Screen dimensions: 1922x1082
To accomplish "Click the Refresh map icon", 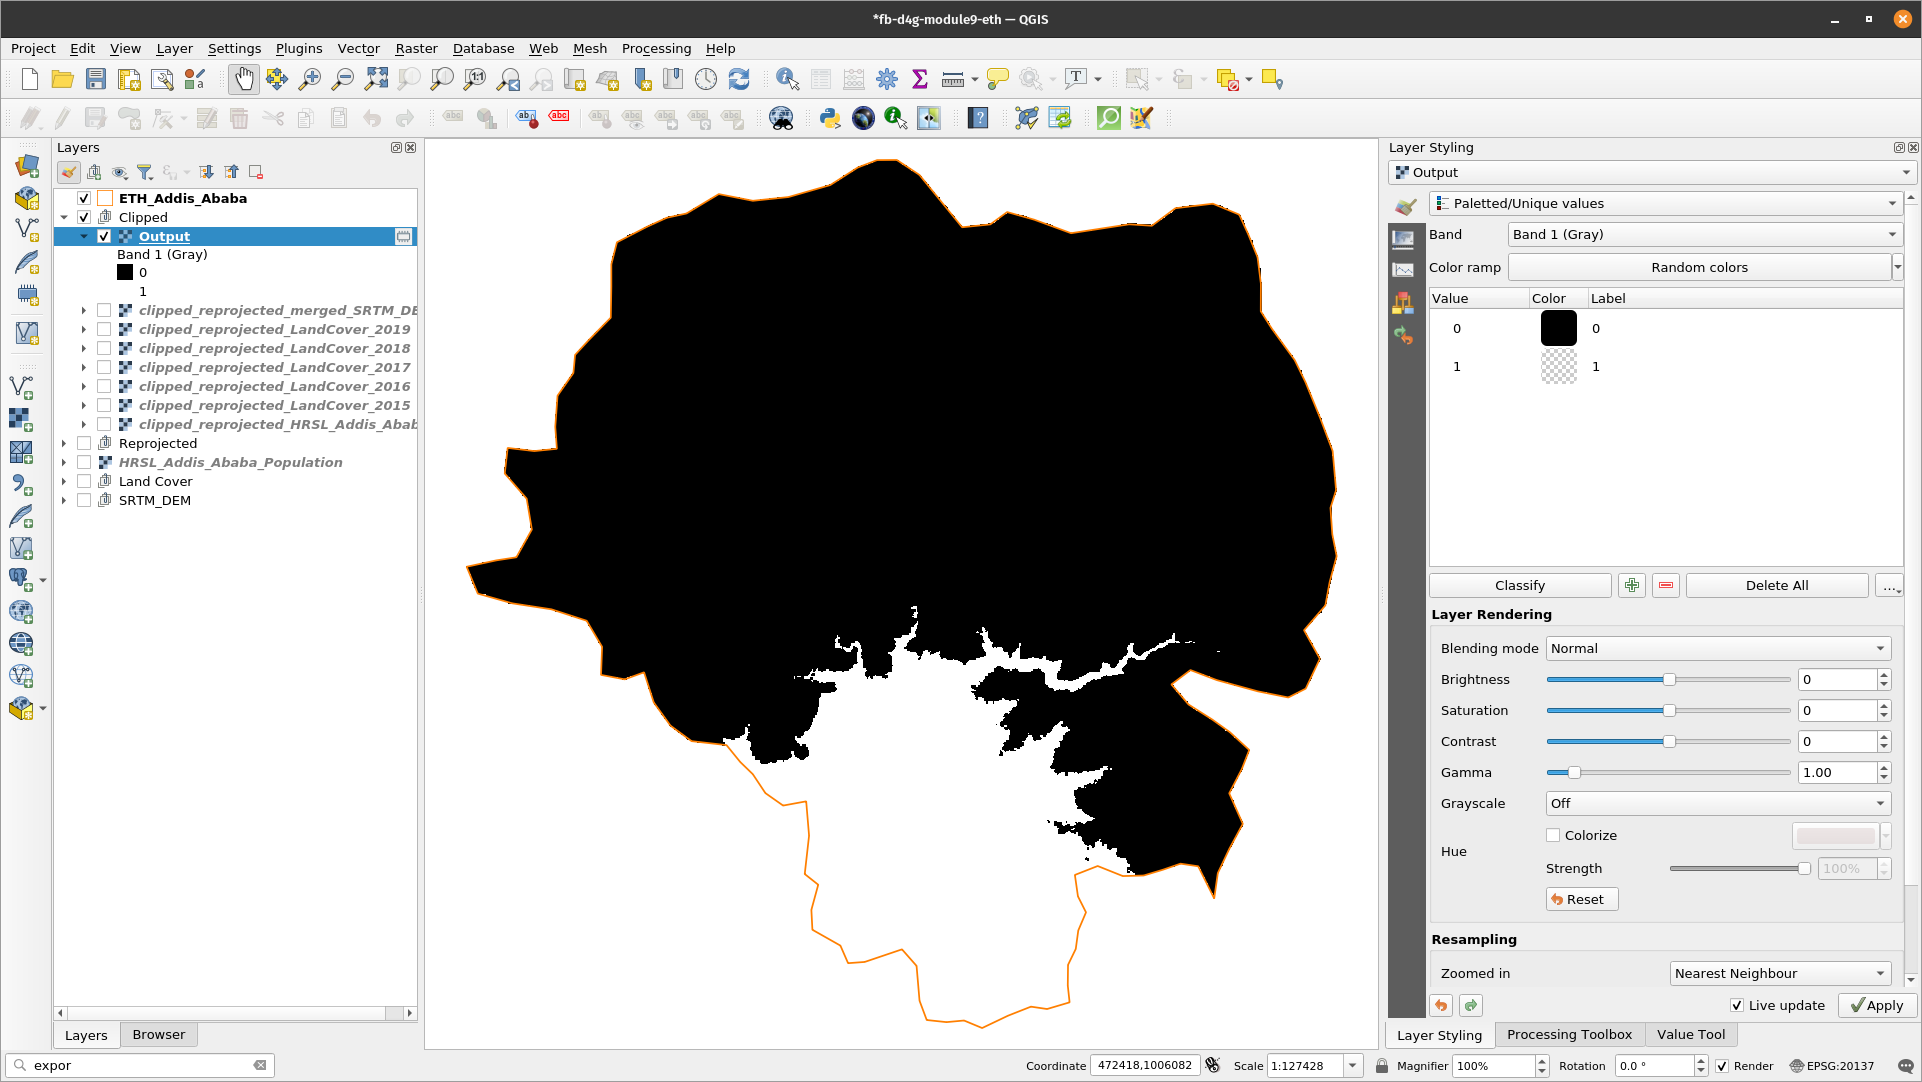I will (x=739, y=80).
